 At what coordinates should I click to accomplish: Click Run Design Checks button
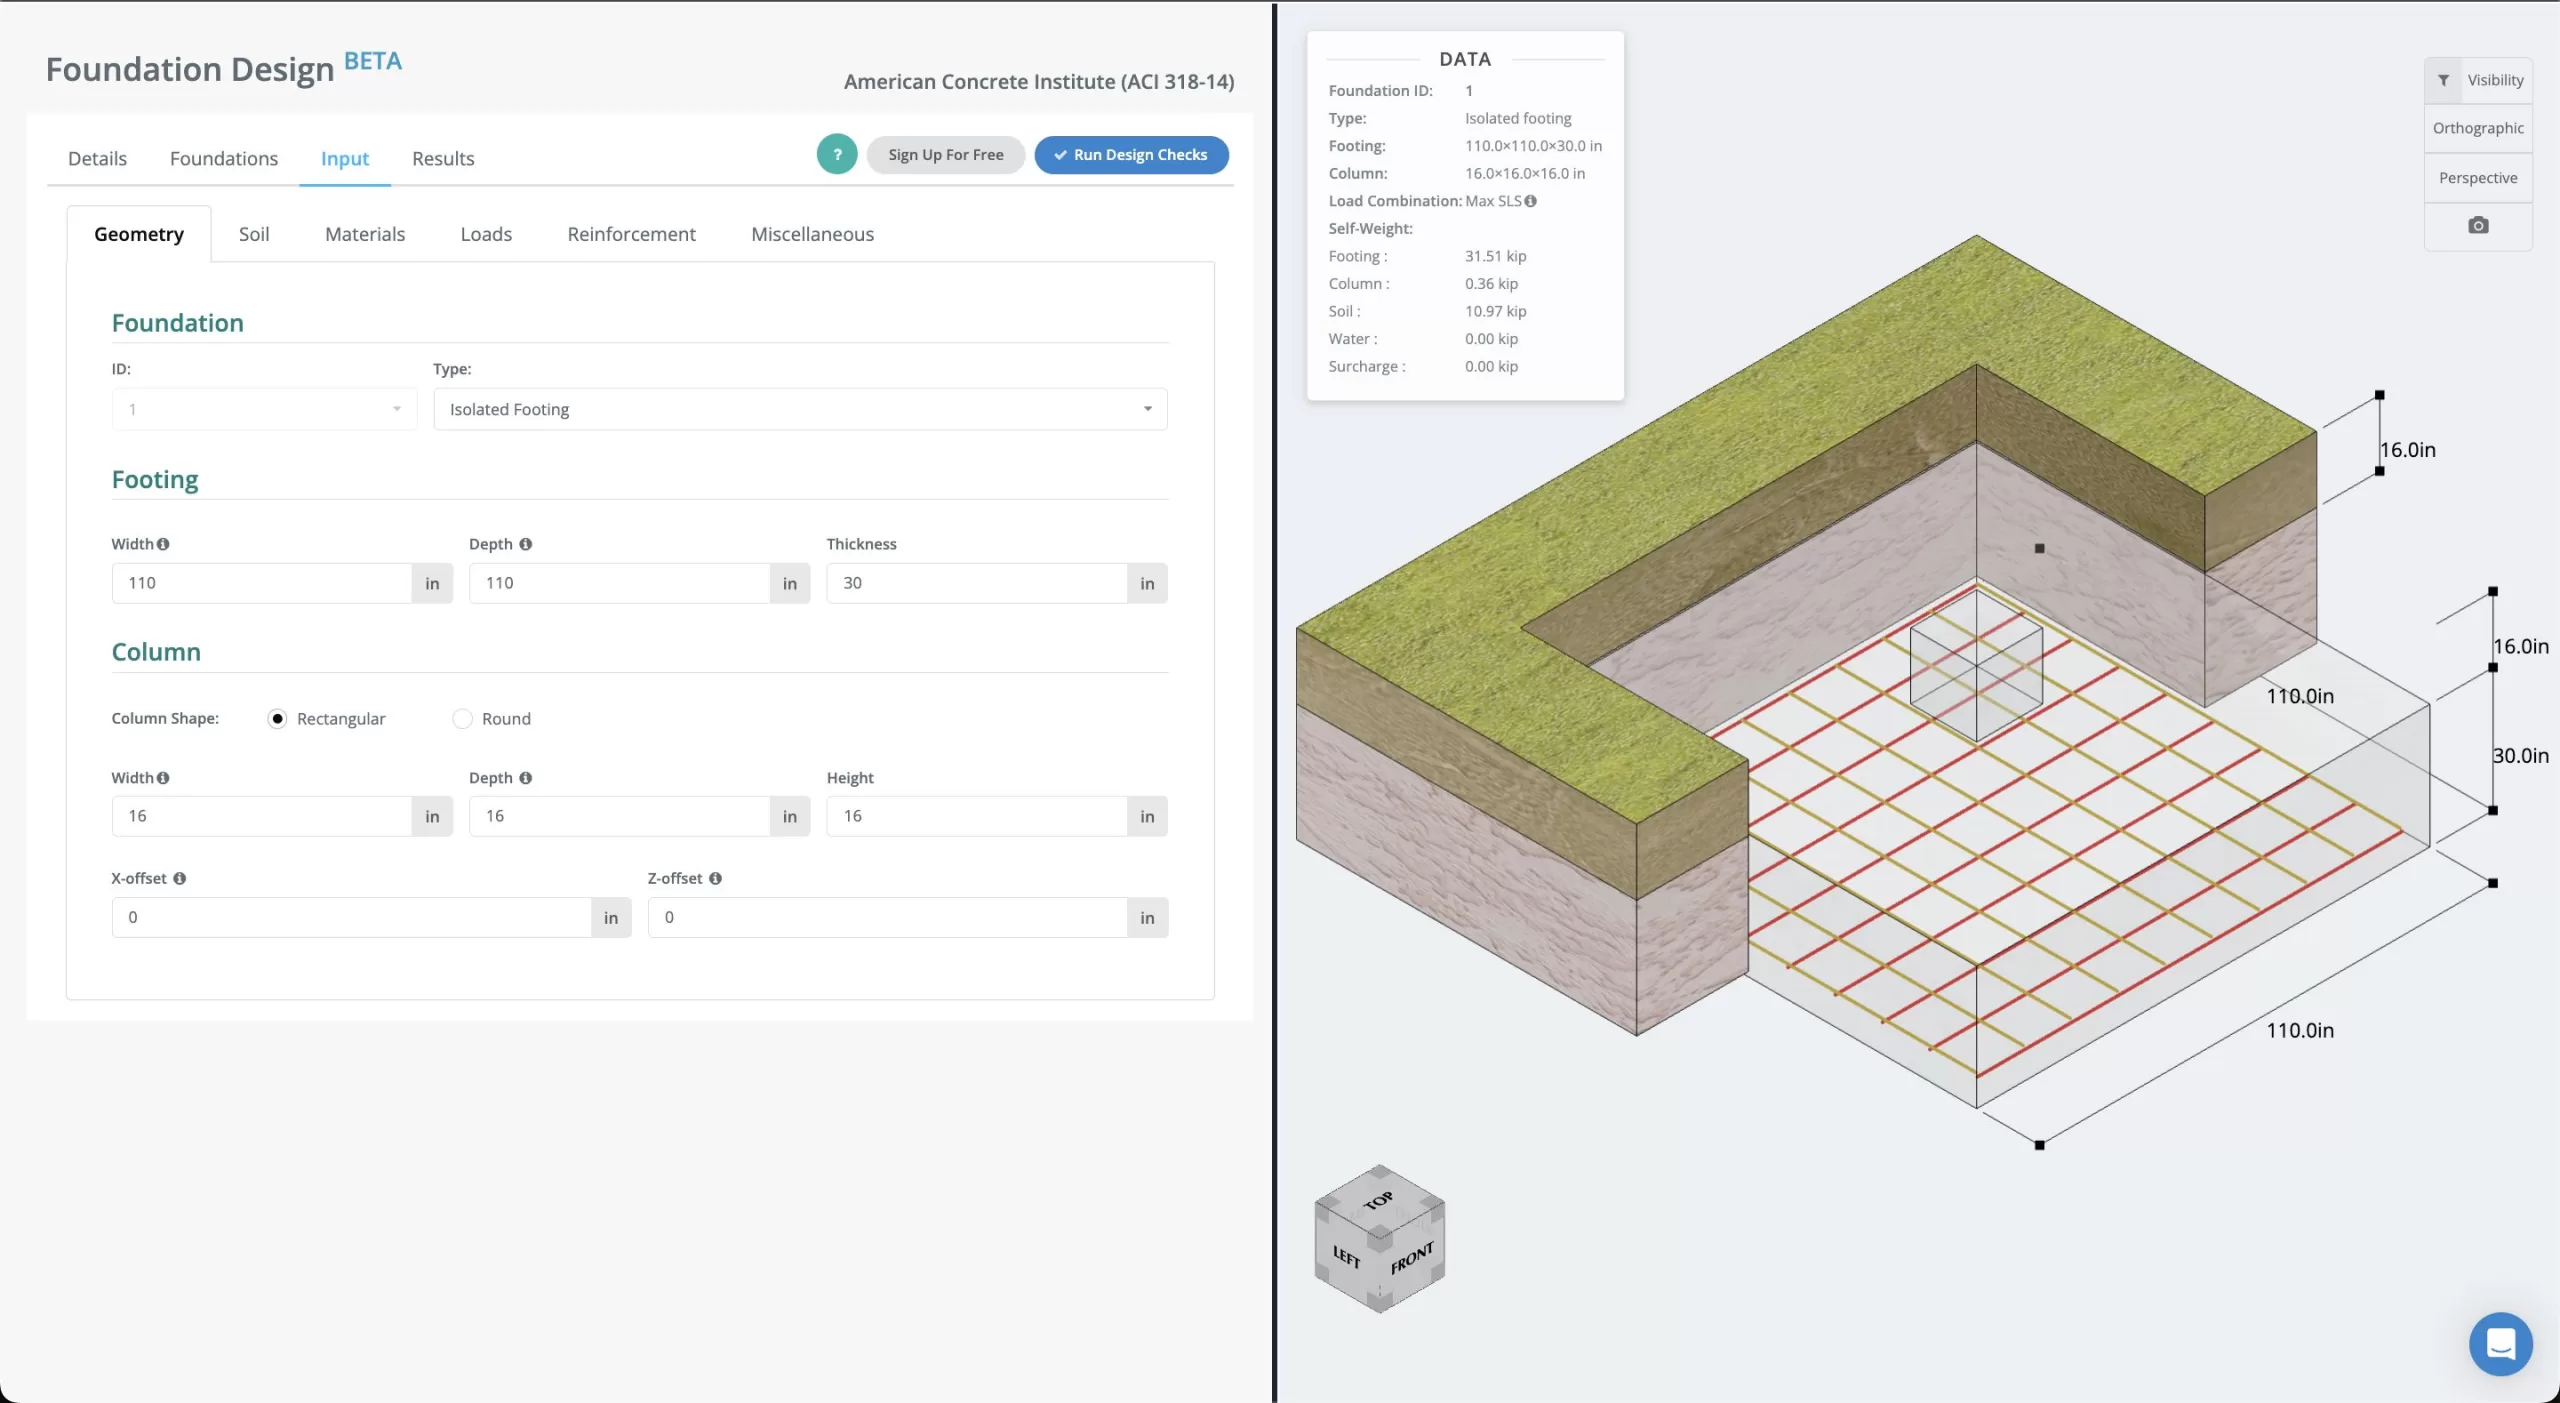tap(1131, 155)
